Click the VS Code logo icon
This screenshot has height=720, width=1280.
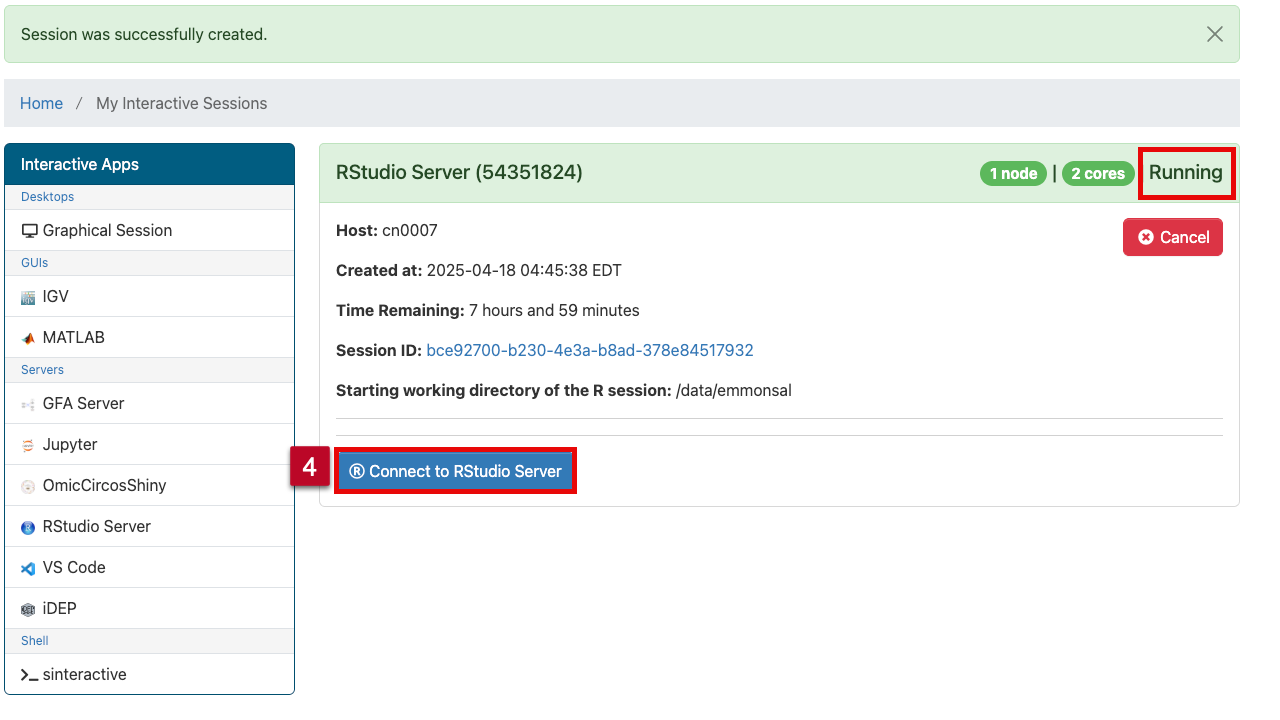tap(28, 568)
